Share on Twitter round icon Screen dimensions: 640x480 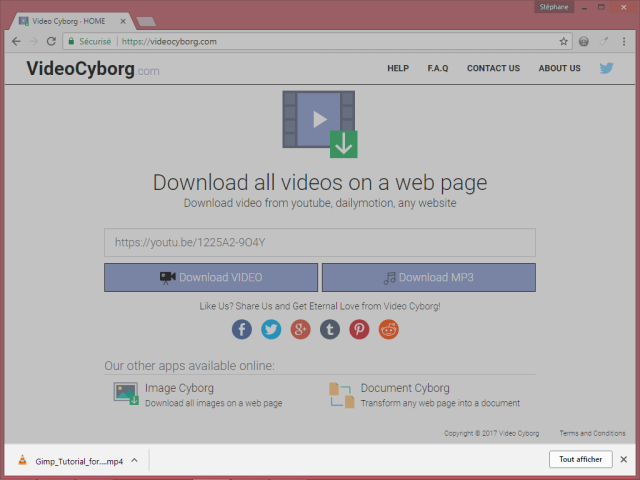(271, 329)
